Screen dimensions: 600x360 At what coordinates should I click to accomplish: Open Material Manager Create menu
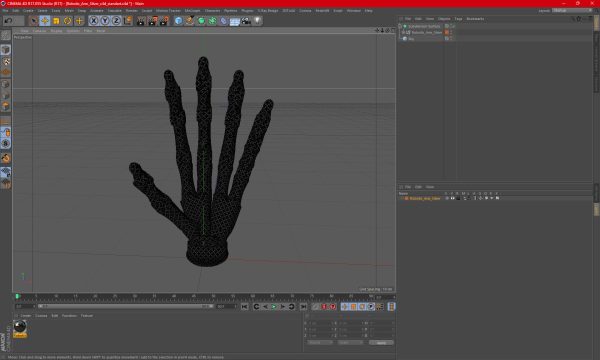(x=25, y=316)
